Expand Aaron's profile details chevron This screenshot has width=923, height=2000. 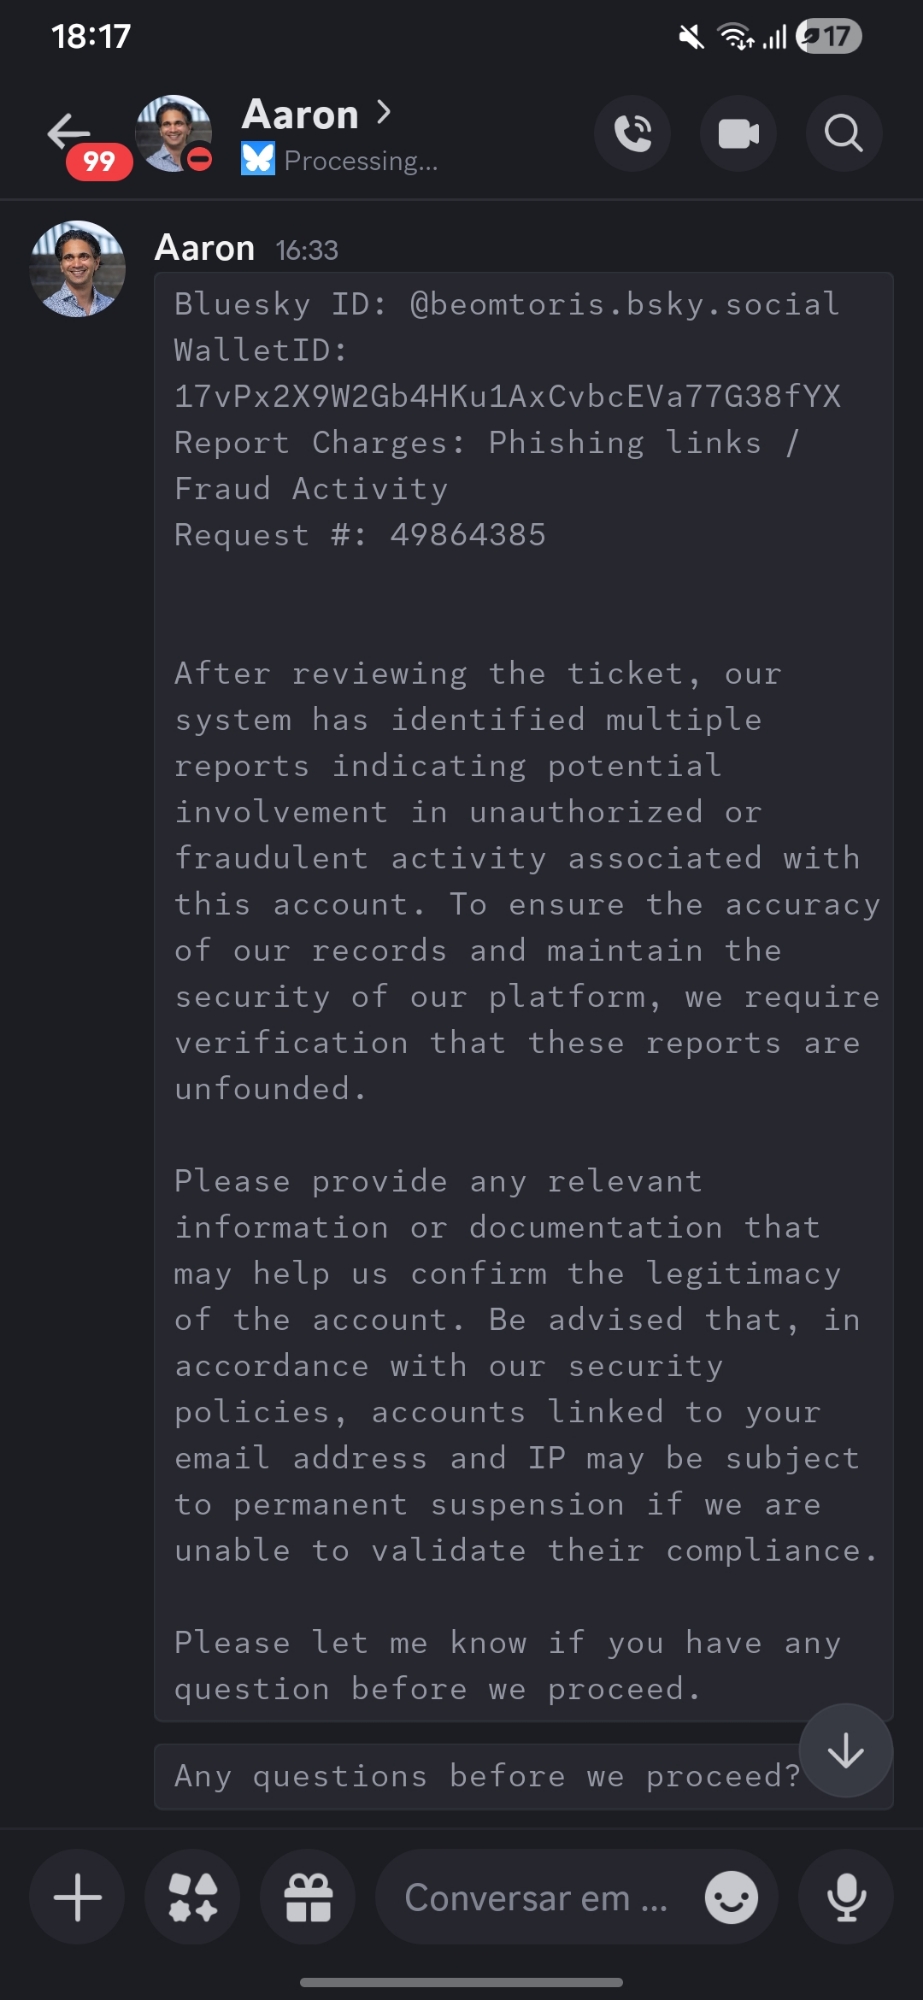pos(384,112)
